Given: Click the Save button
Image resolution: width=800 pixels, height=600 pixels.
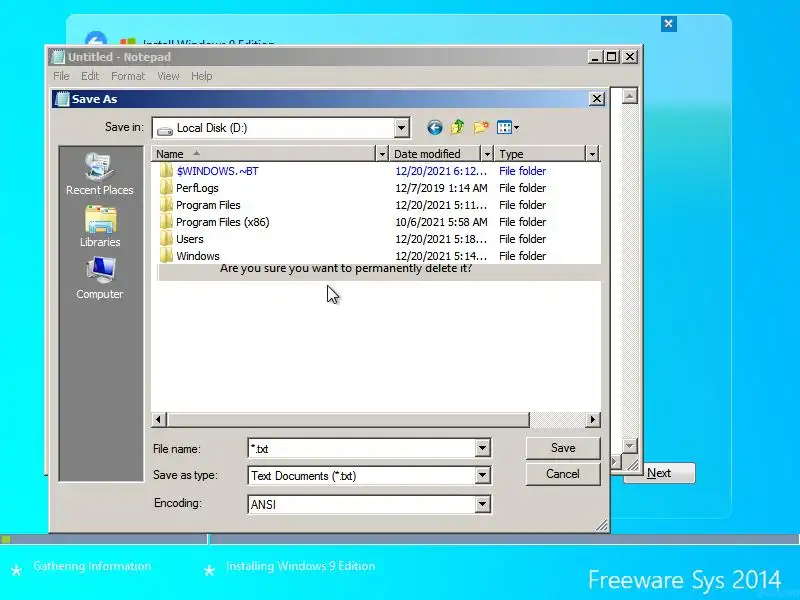Looking at the screenshot, I should pyautogui.click(x=563, y=448).
